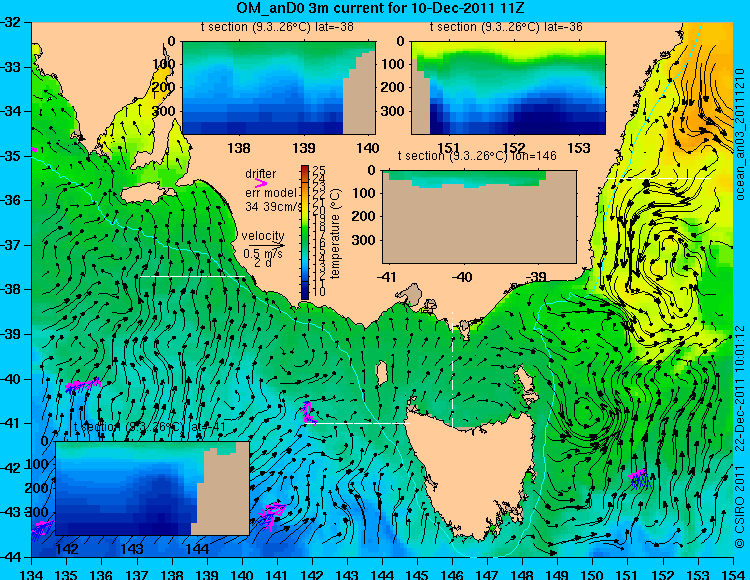The height and width of the screenshot is (580, 750).
Task: Click the '143' axis label in the lat=-41 inset
Action: pyautogui.click(x=132, y=549)
